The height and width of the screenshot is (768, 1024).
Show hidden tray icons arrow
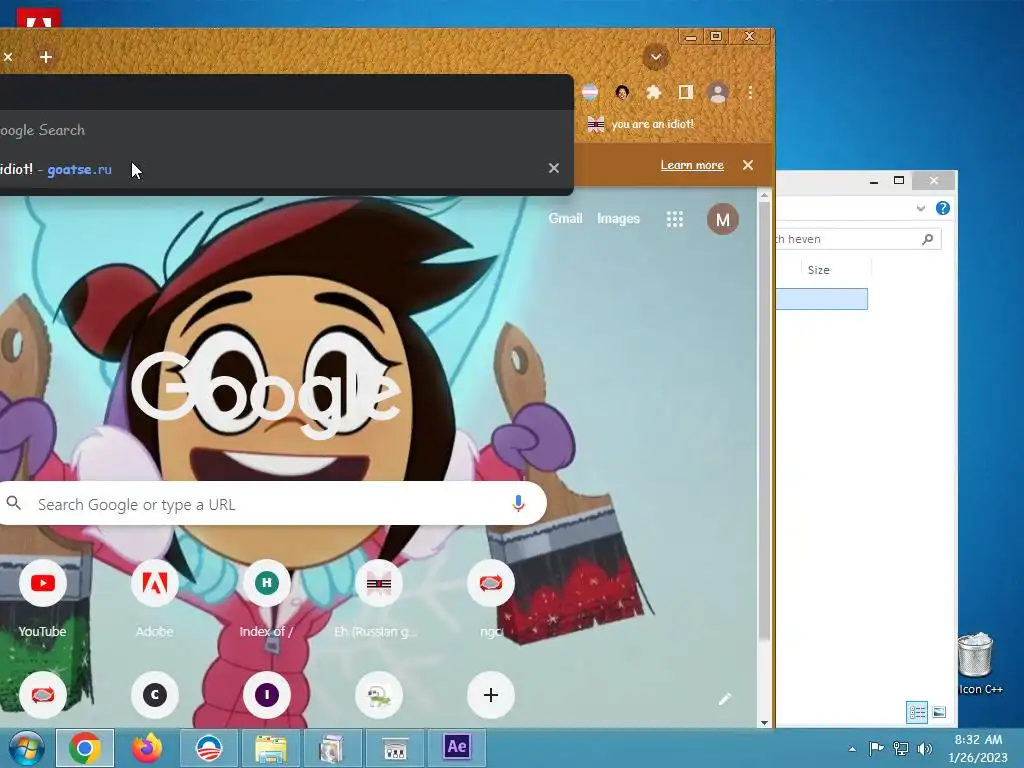point(852,749)
